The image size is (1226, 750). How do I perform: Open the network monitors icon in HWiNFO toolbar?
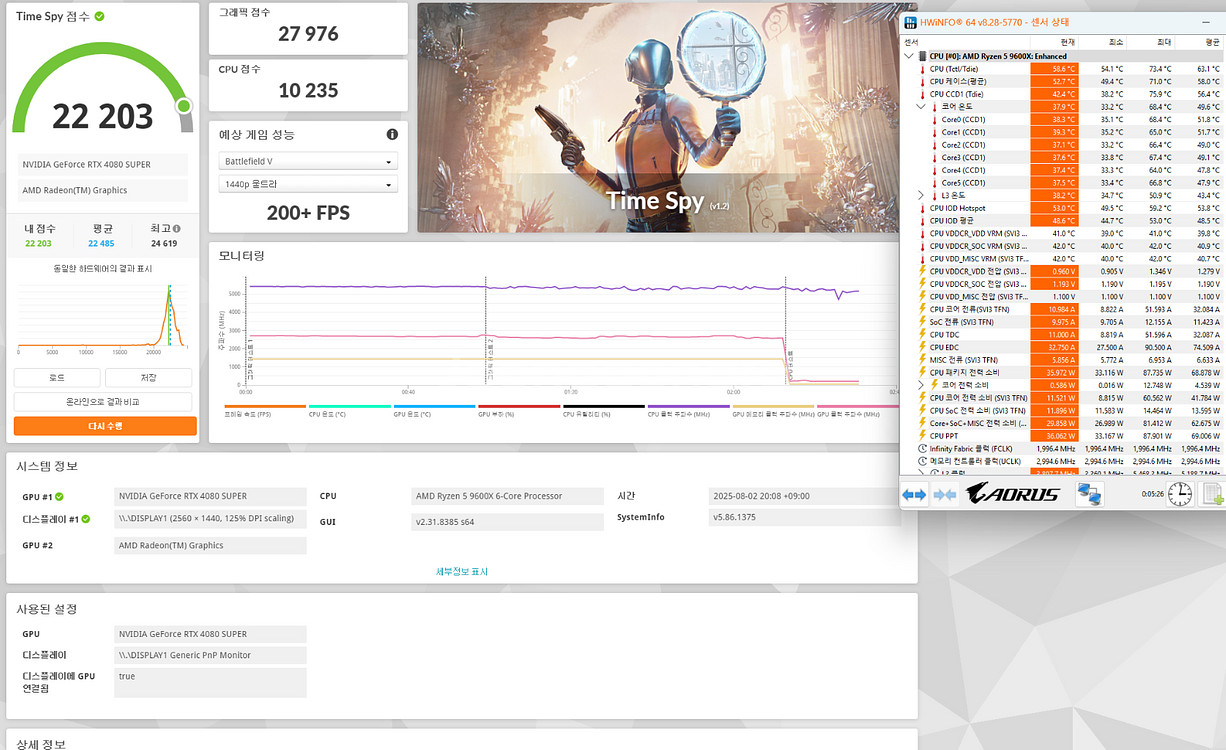pos(1088,494)
